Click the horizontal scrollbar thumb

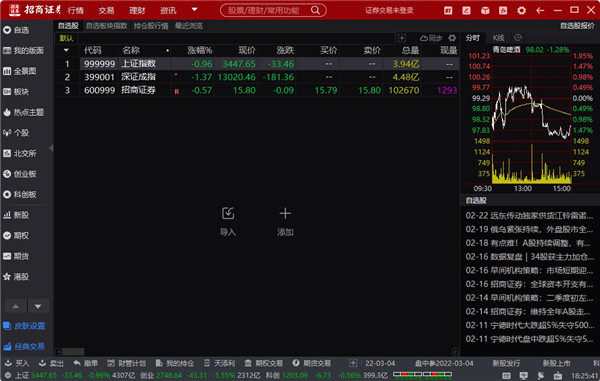pyautogui.click(x=73, y=352)
